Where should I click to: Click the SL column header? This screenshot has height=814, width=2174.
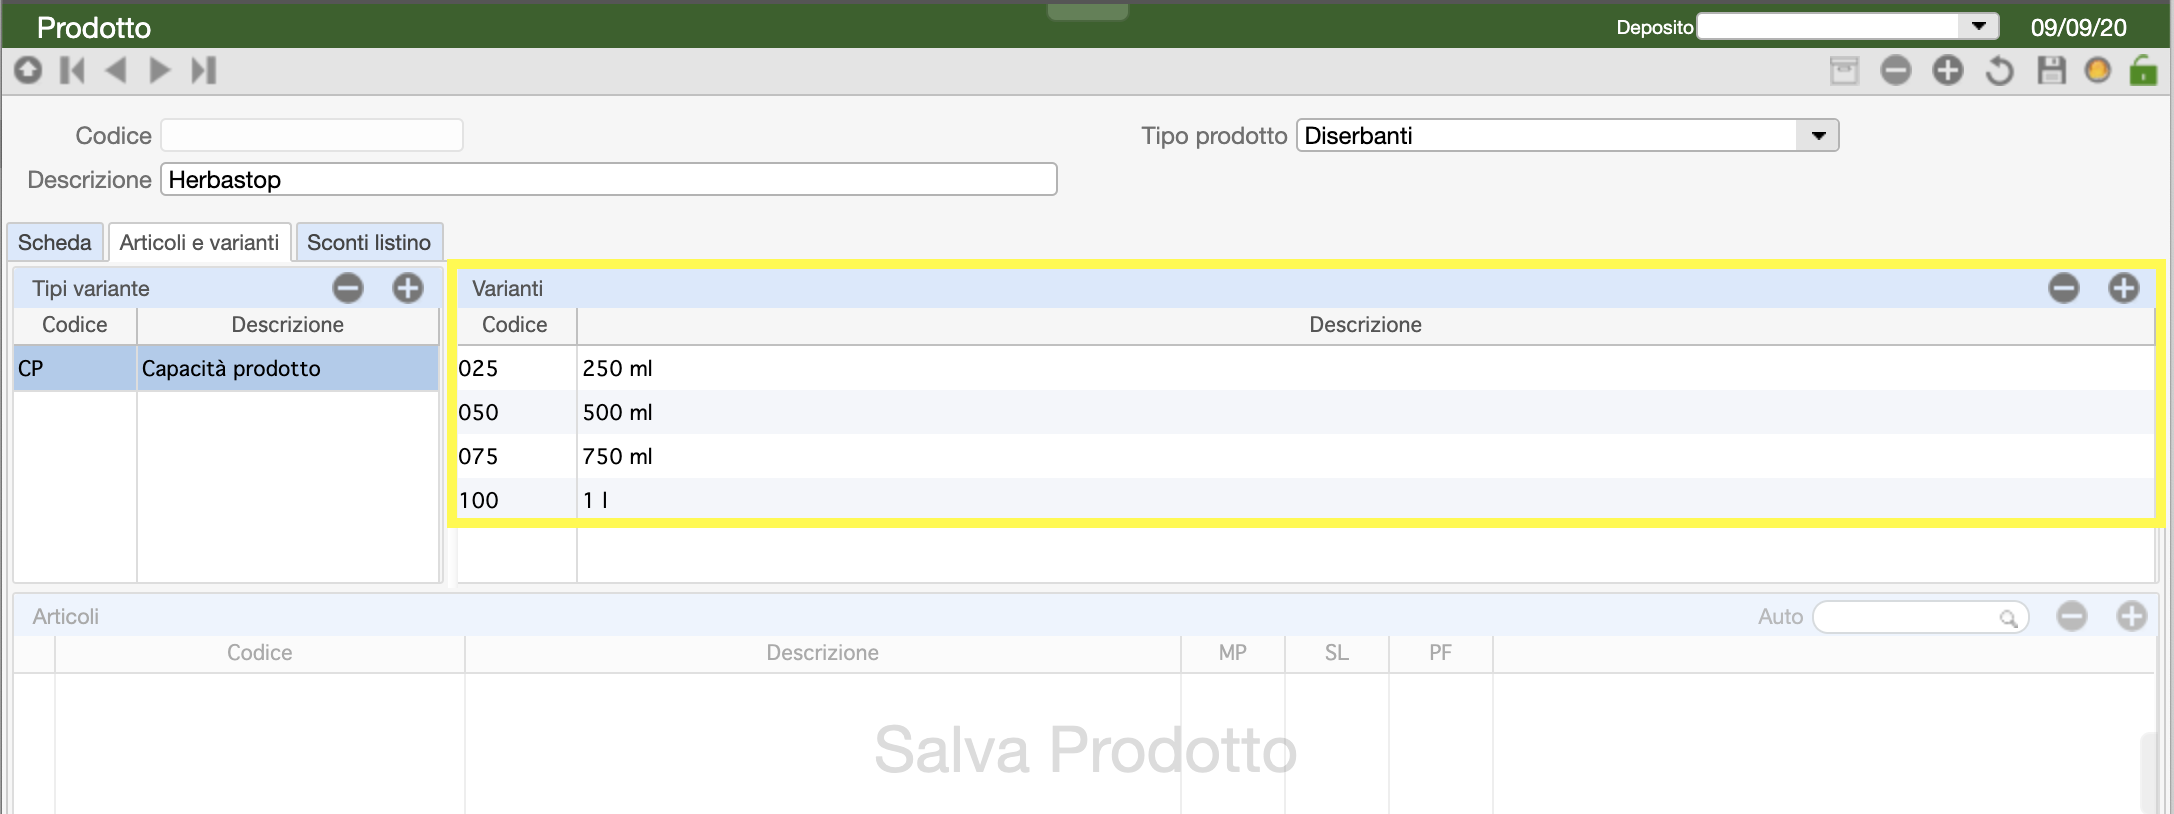(x=1337, y=653)
